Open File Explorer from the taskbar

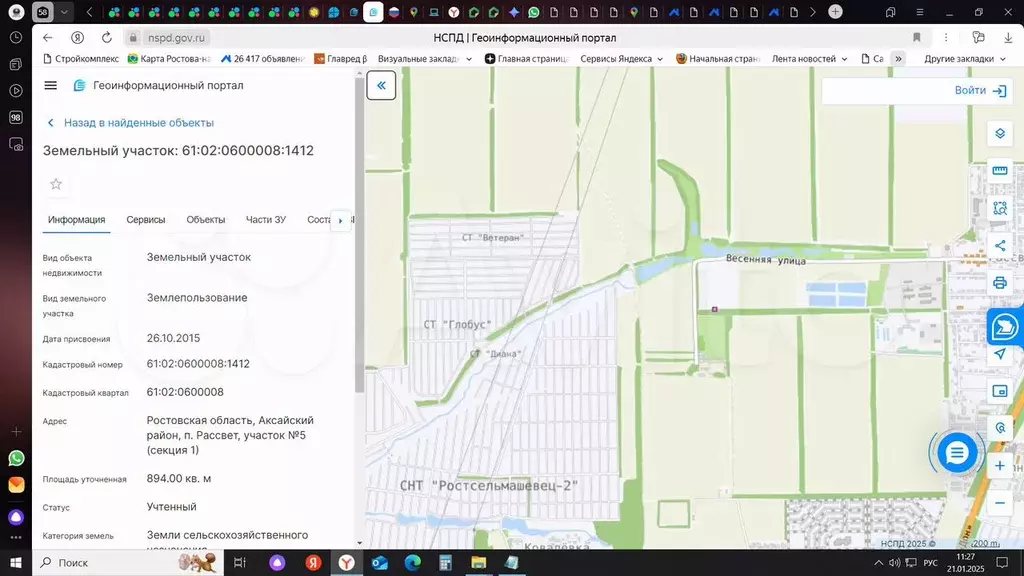478,563
